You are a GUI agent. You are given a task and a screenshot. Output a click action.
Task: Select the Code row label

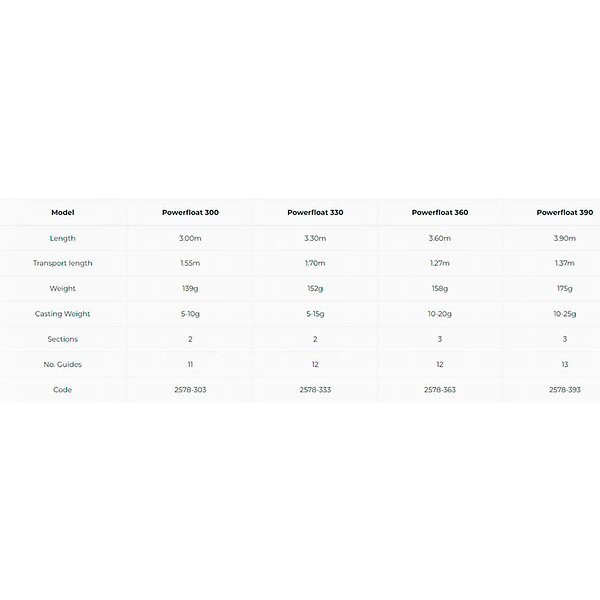pyautogui.click(x=63, y=389)
